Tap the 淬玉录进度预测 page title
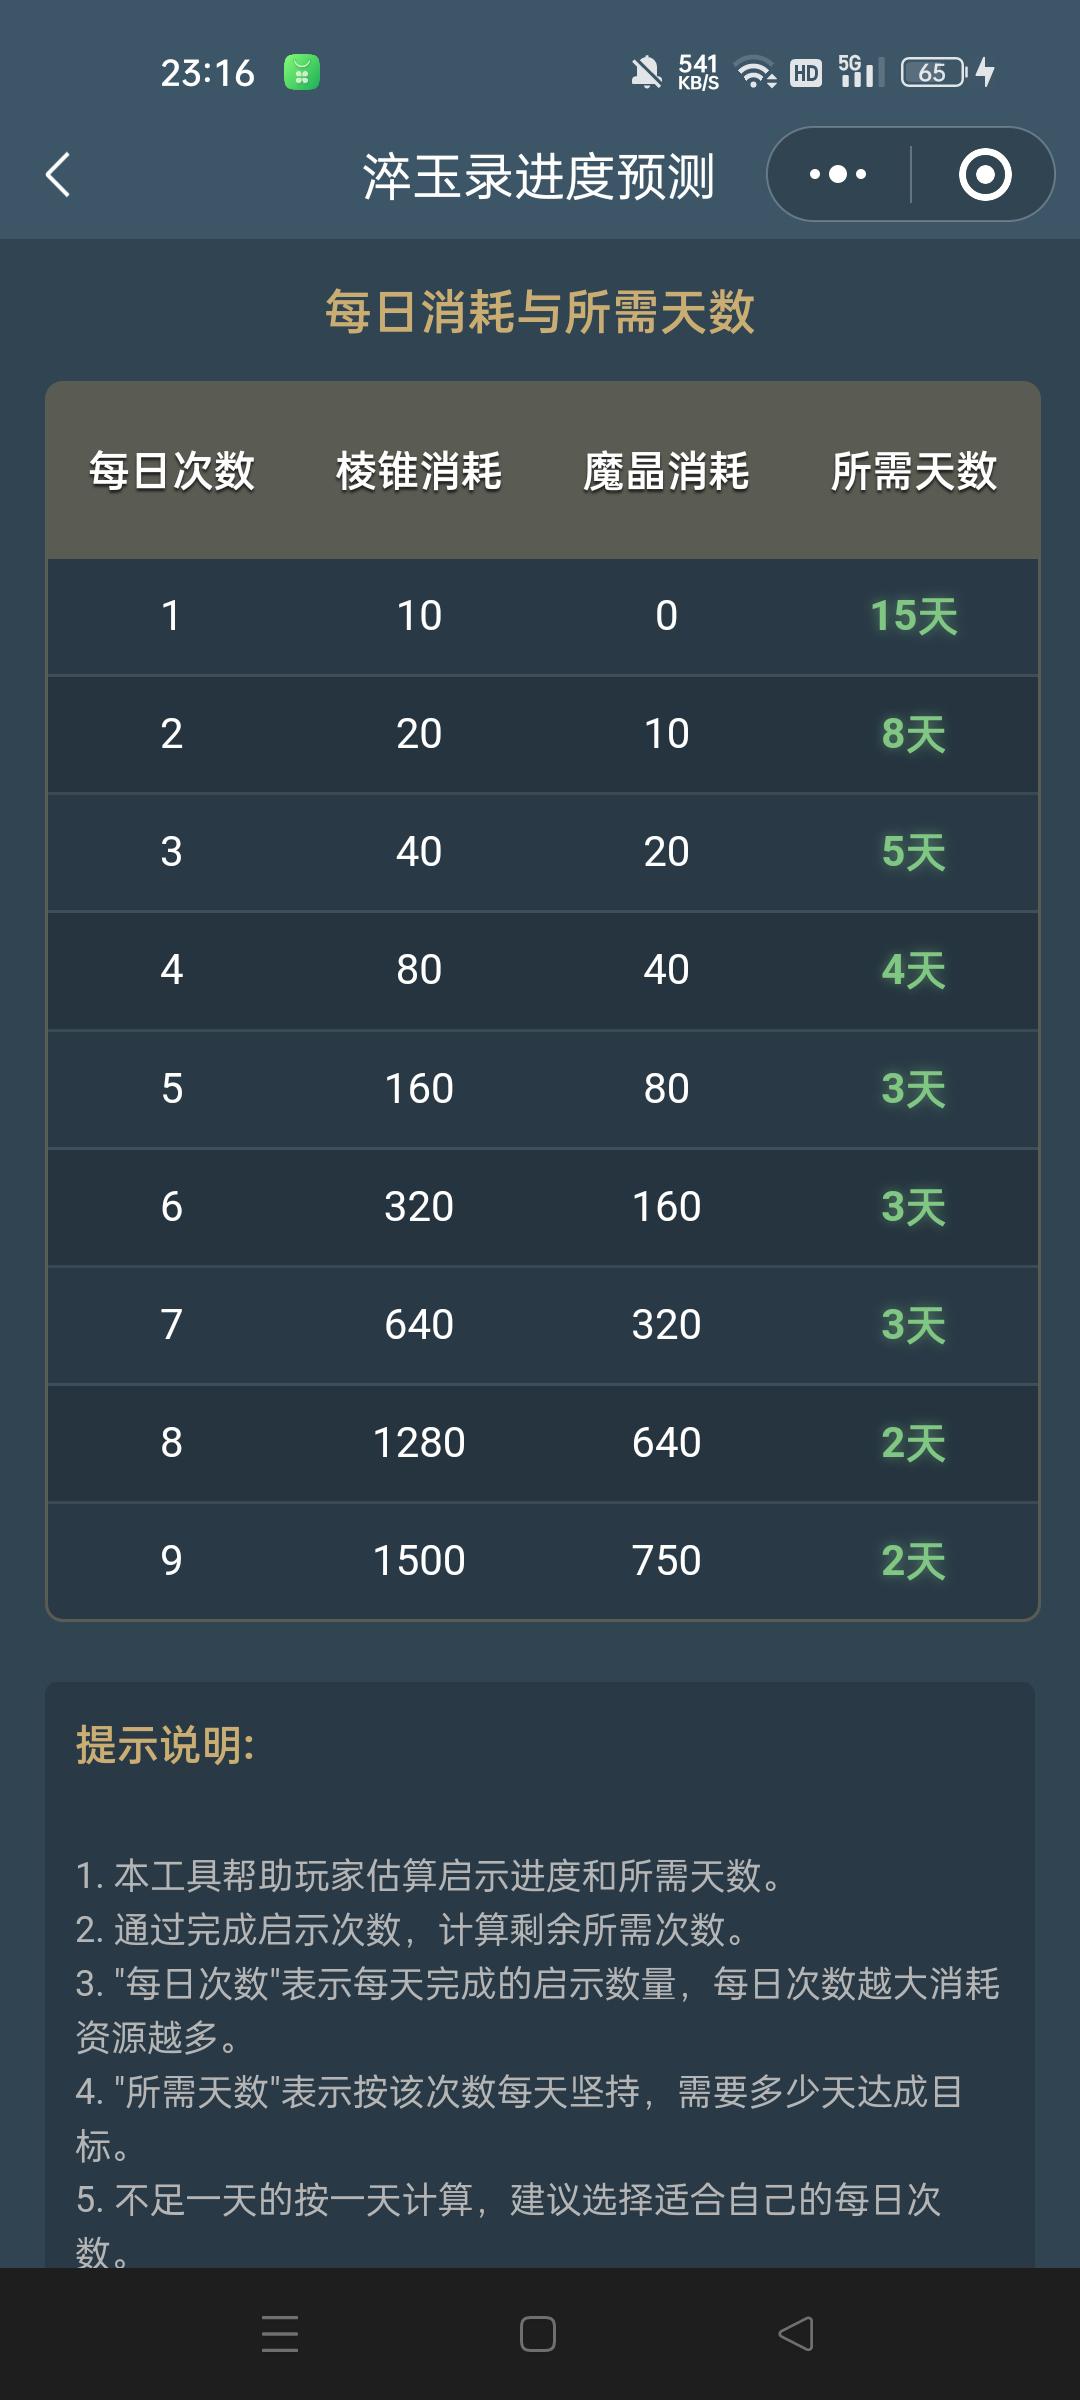 (x=538, y=177)
